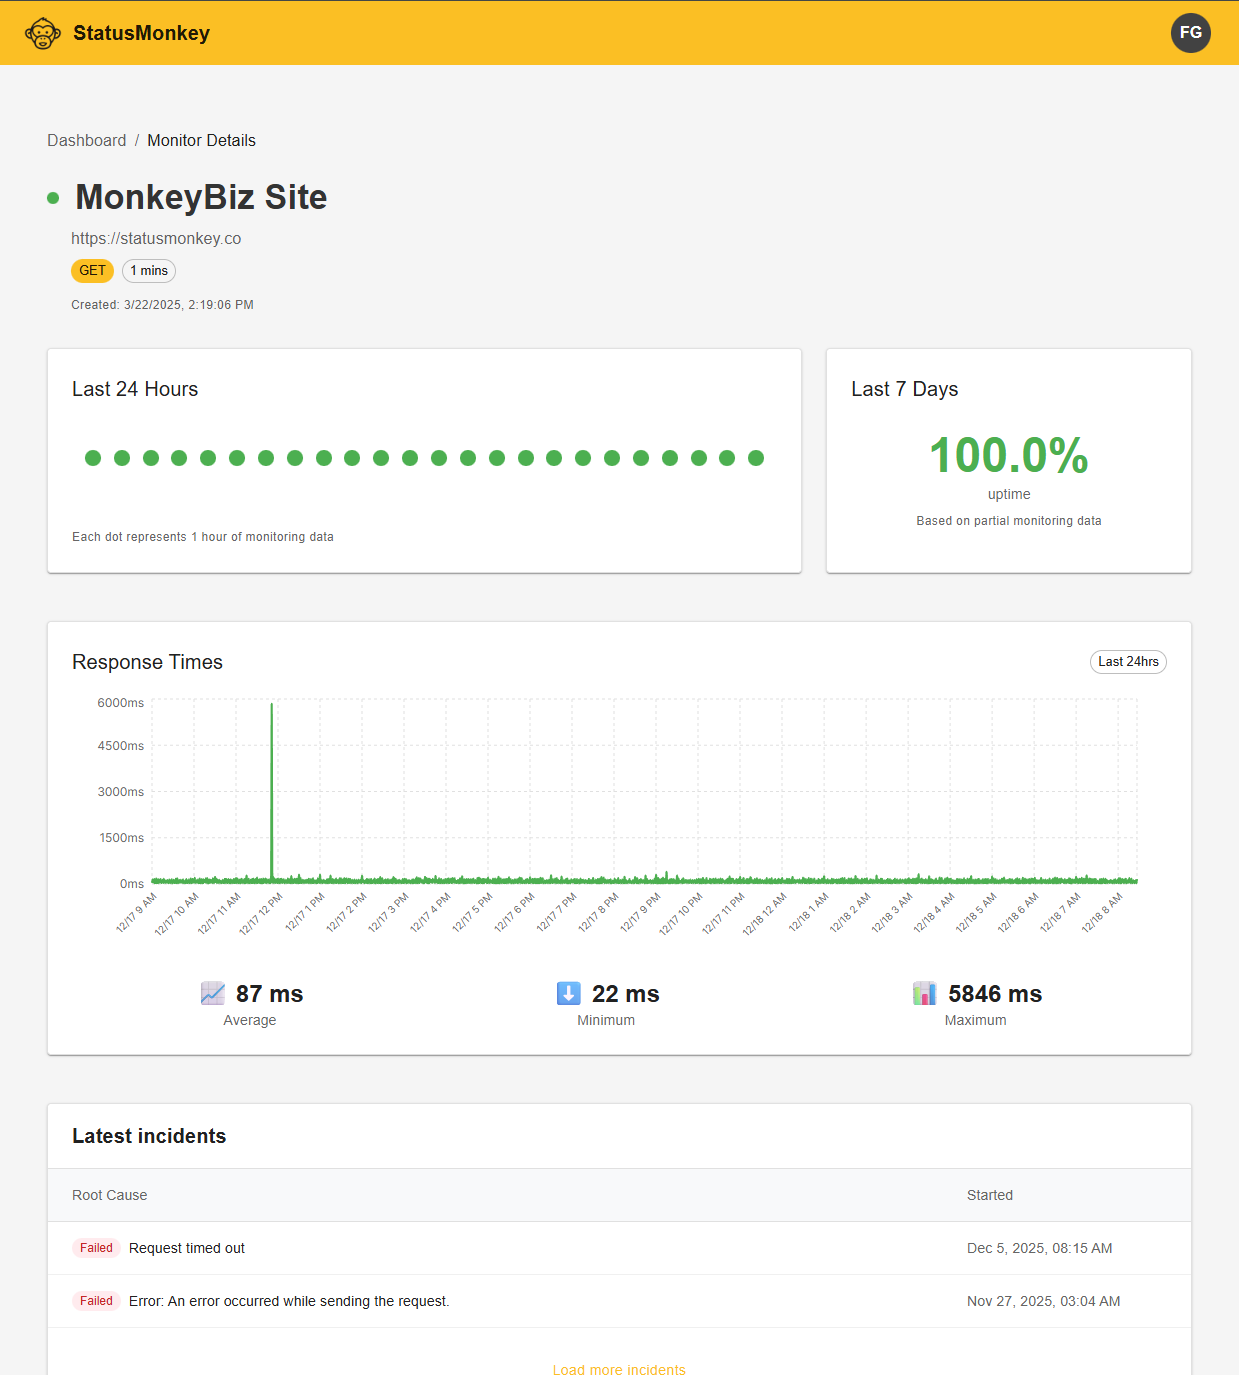Click the Failed badge on the Nov 27 incident

pos(96,1301)
